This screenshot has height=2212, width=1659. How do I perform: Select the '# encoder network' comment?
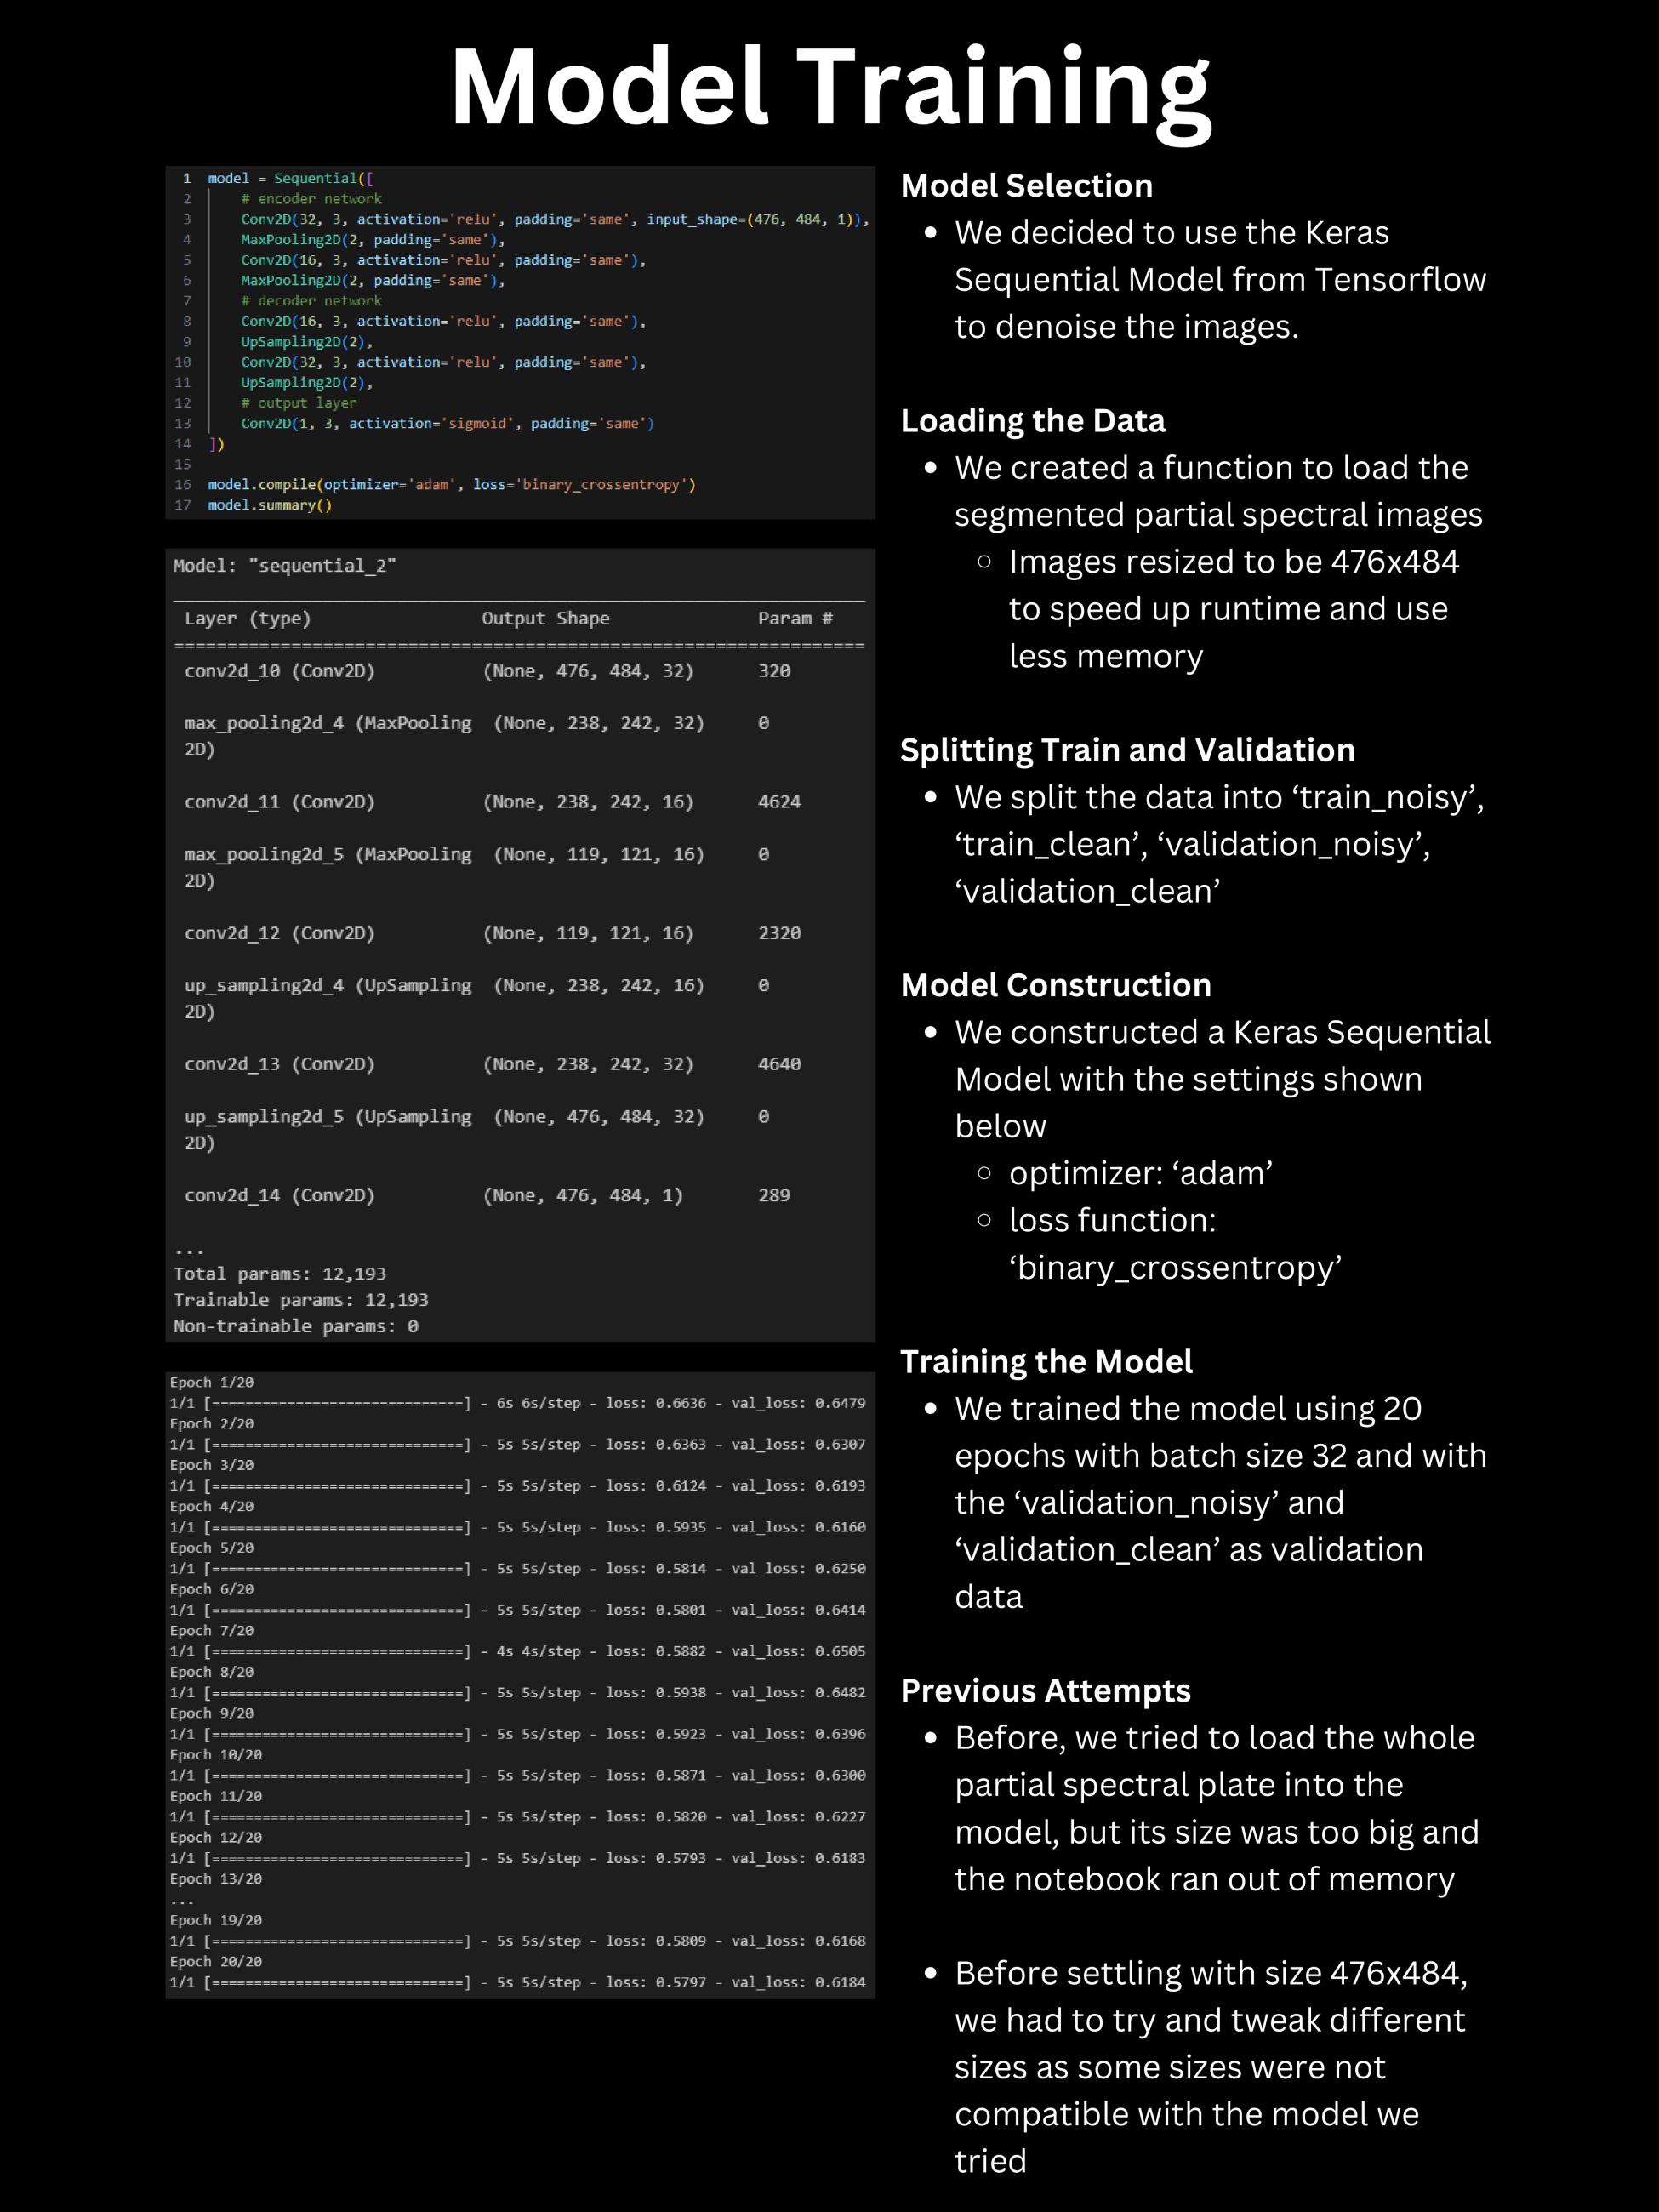pyautogui.click(x=311, y=199)
